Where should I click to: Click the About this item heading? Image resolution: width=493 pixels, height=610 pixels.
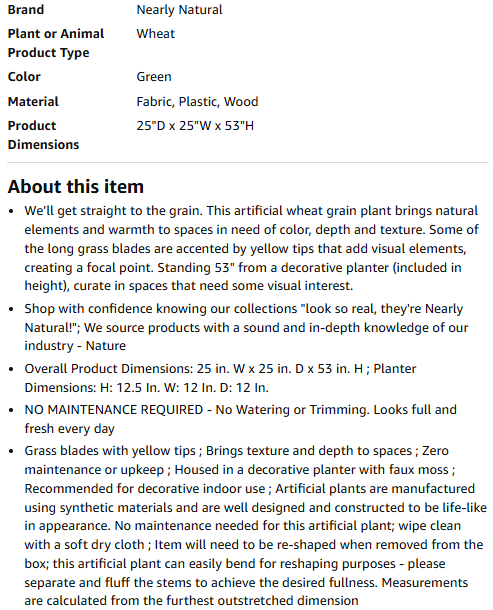point(76,186)
